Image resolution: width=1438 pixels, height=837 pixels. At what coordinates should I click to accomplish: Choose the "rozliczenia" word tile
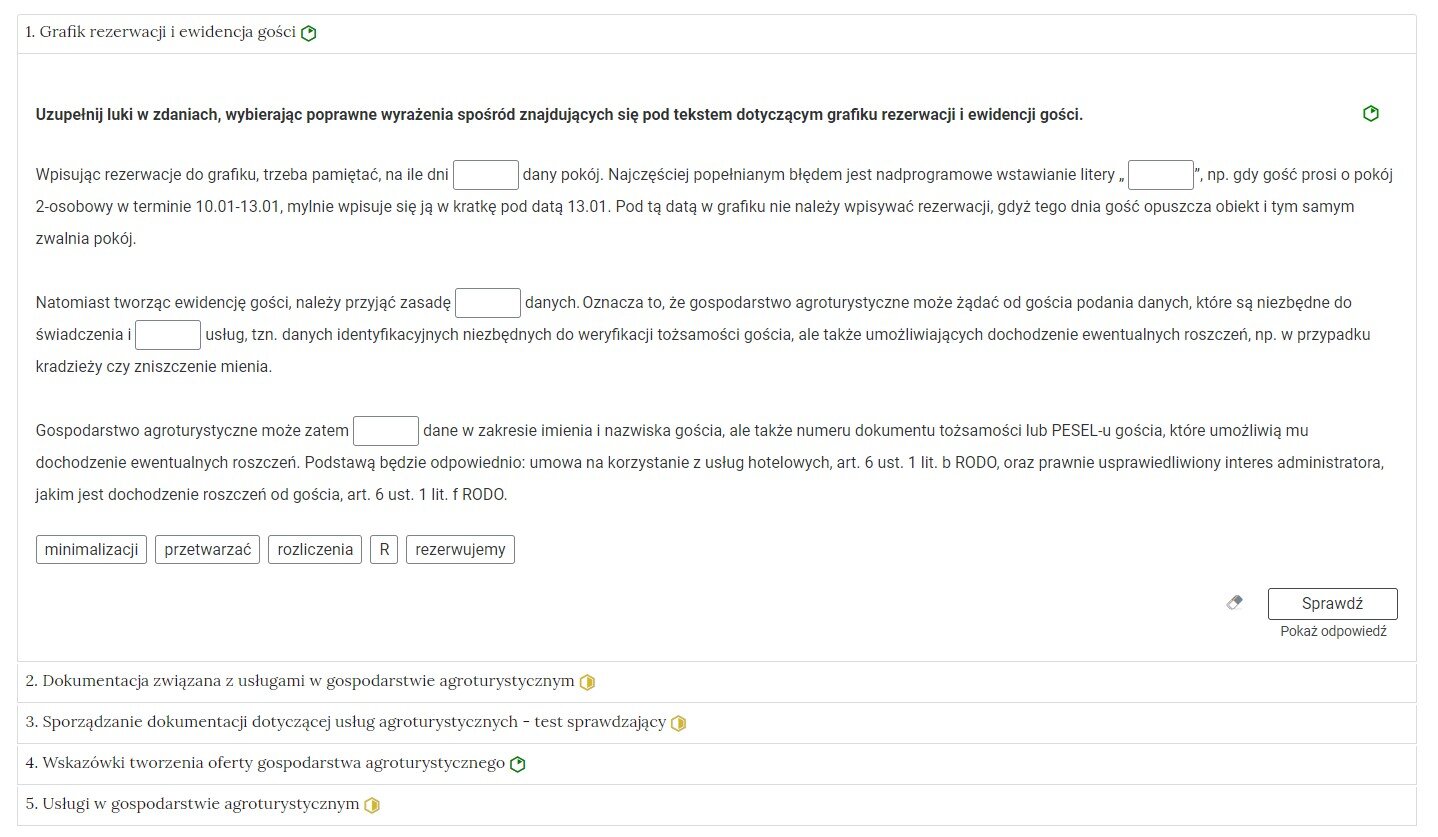click(315, 549)
